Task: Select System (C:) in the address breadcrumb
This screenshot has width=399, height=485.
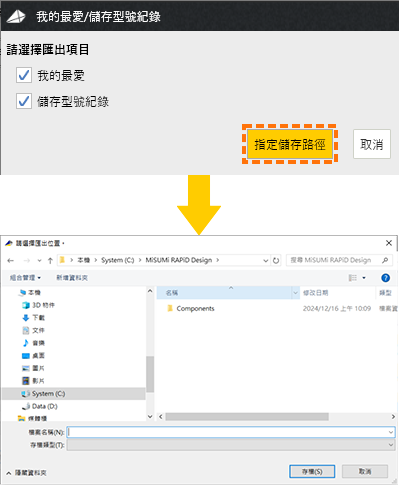Action: [x=118, y=260]
